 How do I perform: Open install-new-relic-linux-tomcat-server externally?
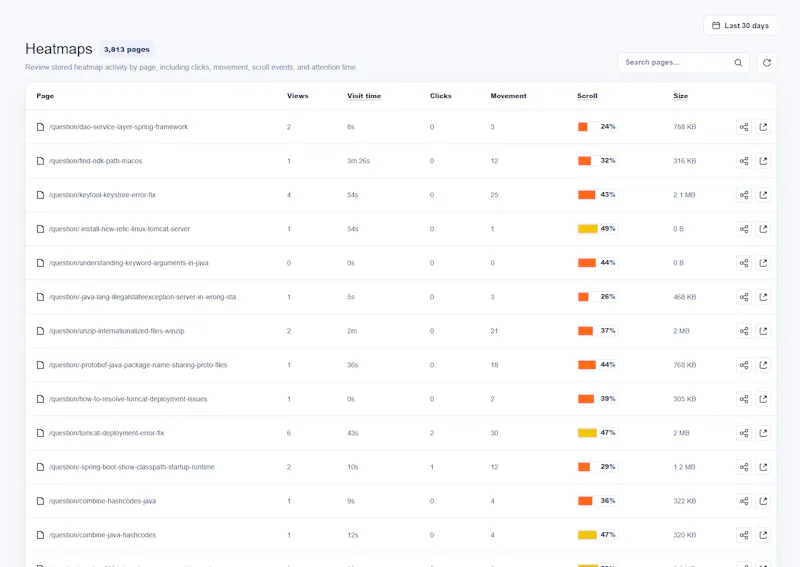coord(763,229)
